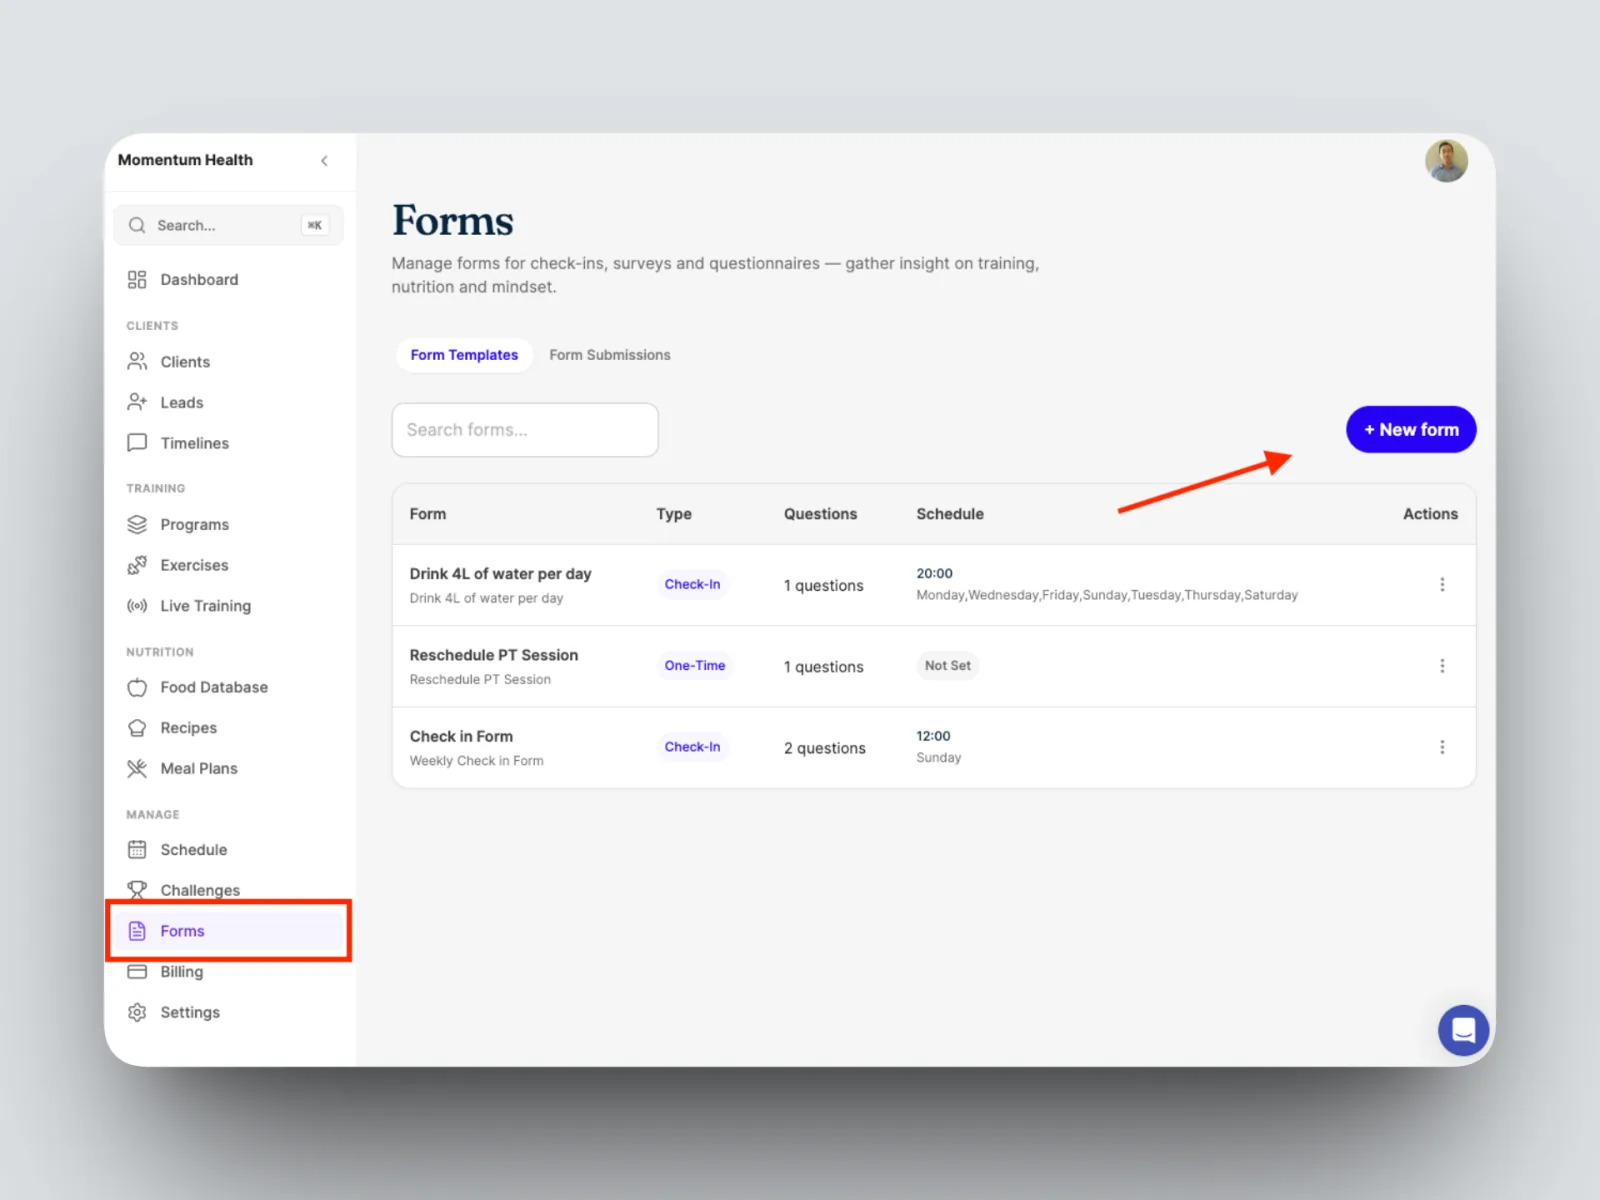Click the Clients people icon
This screenshot has height=1200, width=1600.
tap(137, 361)
